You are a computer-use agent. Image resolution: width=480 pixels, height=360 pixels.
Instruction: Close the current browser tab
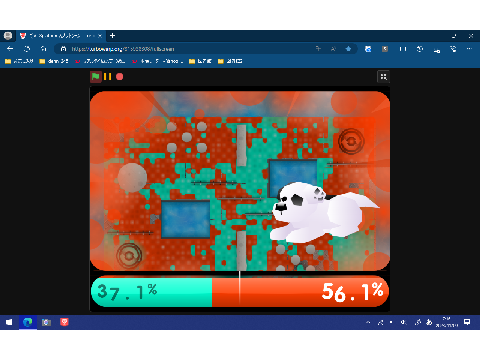point(100,36)
